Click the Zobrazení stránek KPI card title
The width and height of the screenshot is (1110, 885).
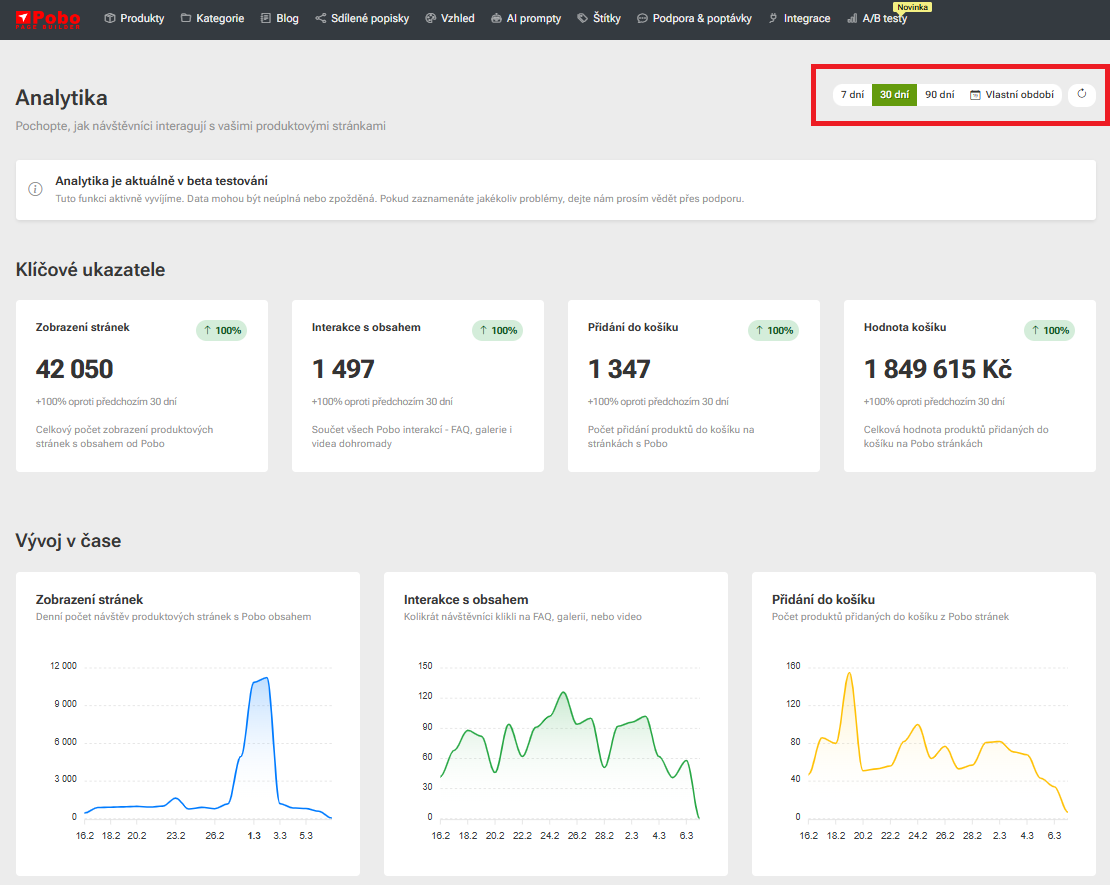(x=83, y=327)
